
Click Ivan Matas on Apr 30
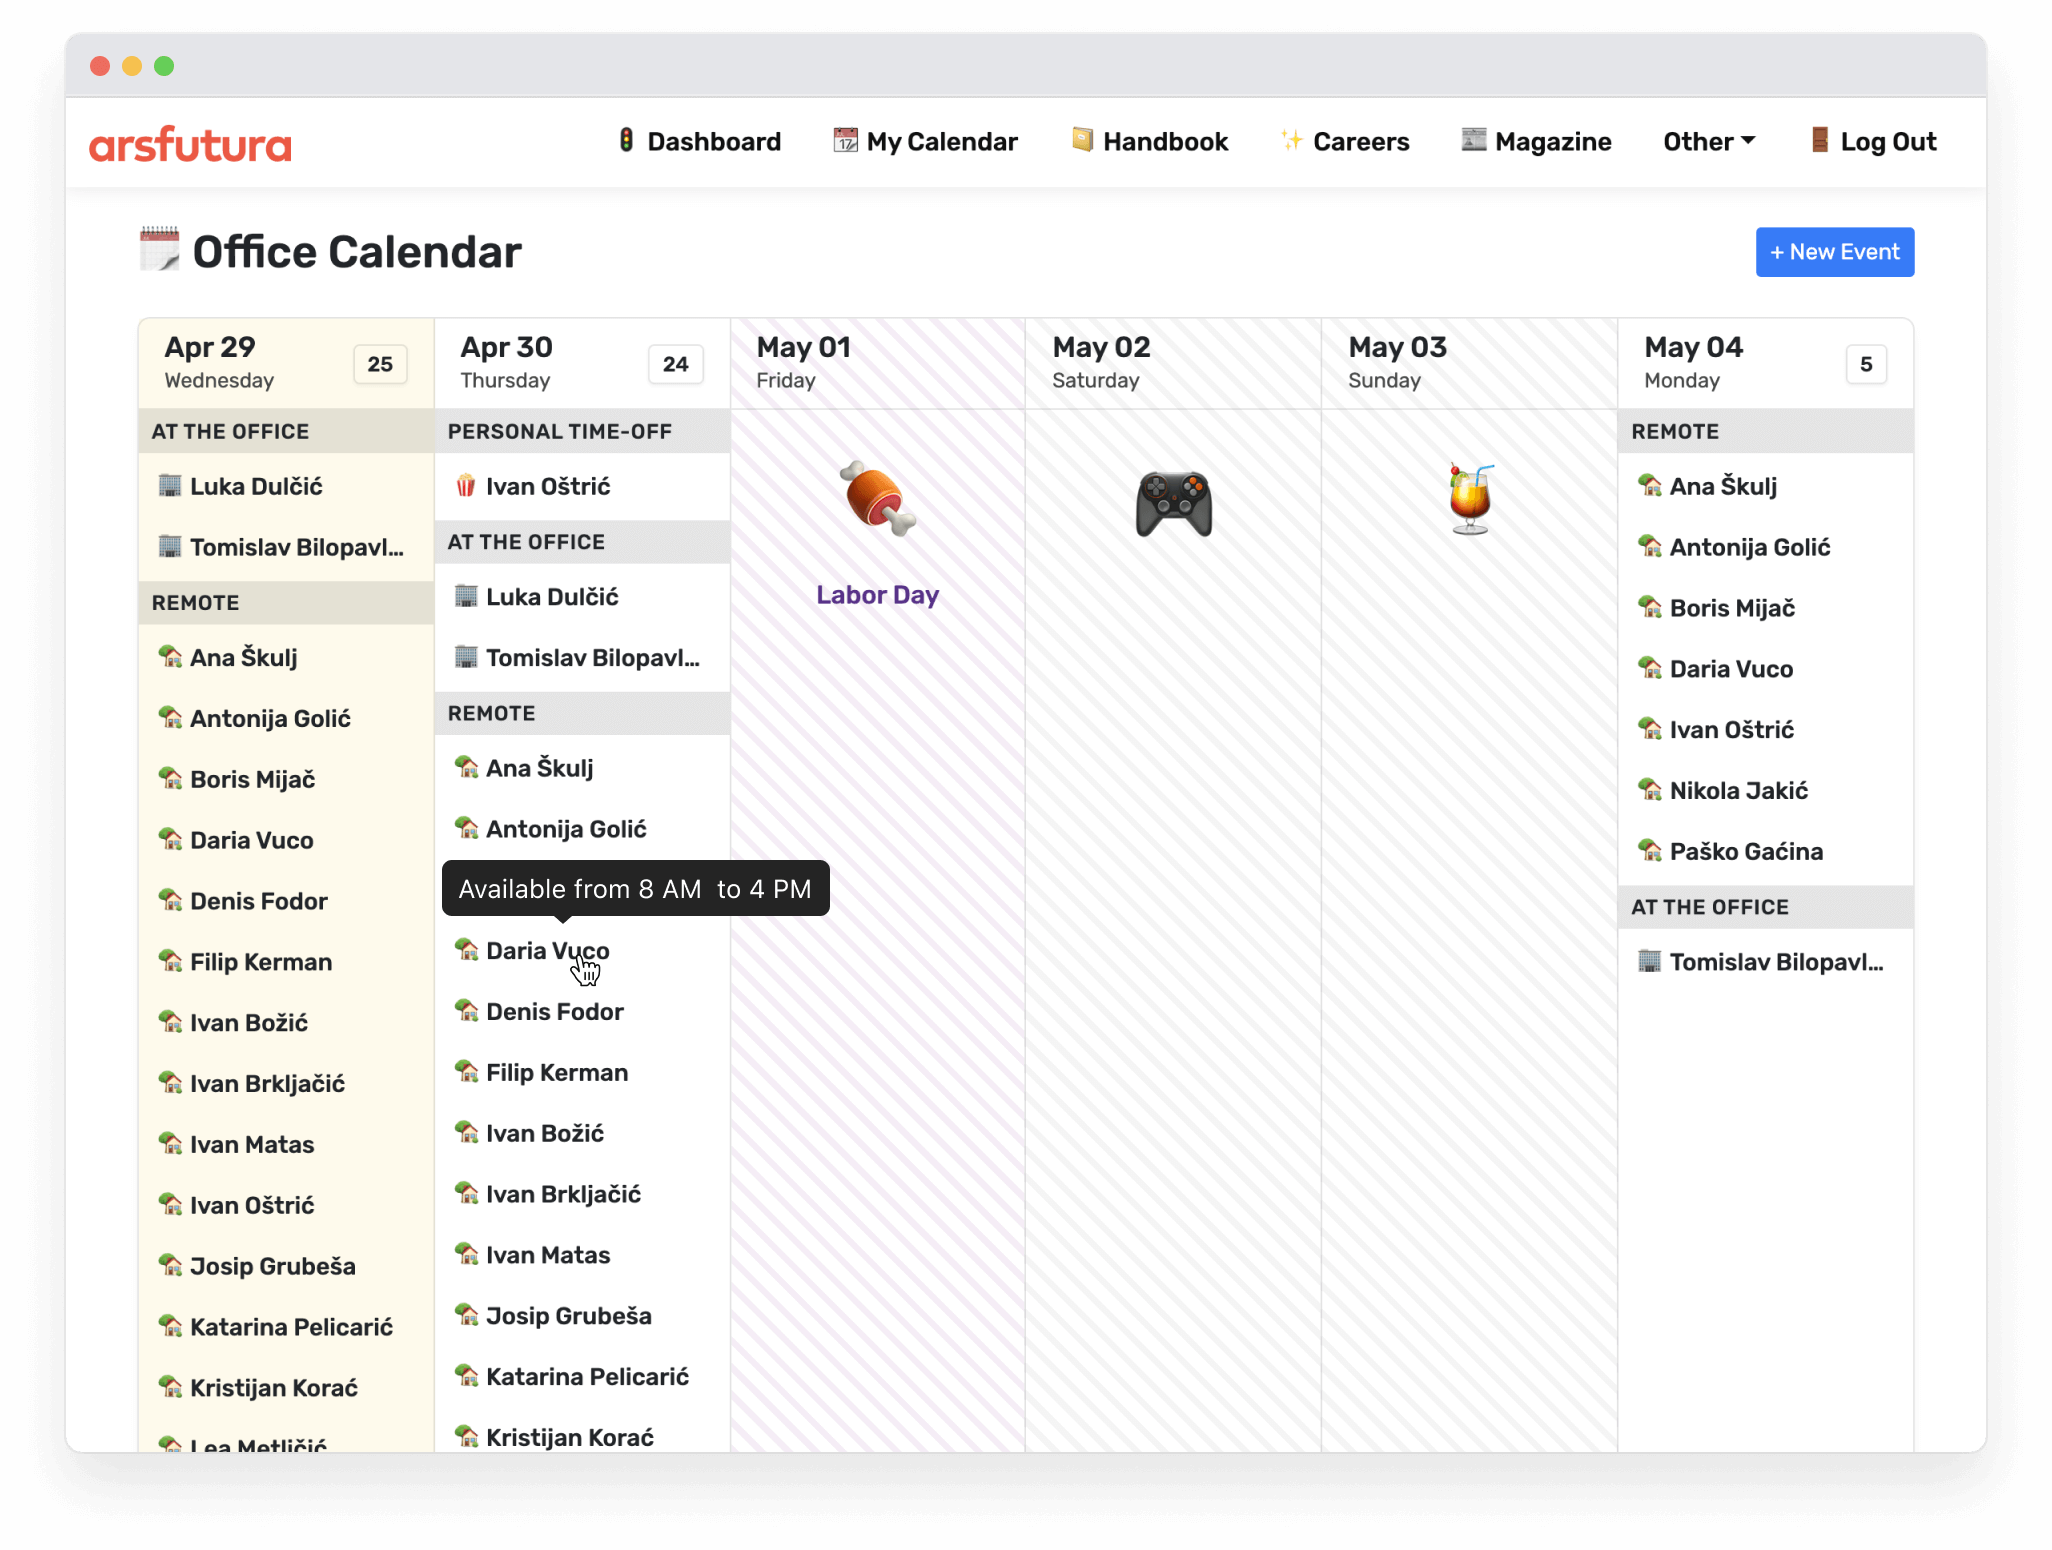click(548, 1255)
